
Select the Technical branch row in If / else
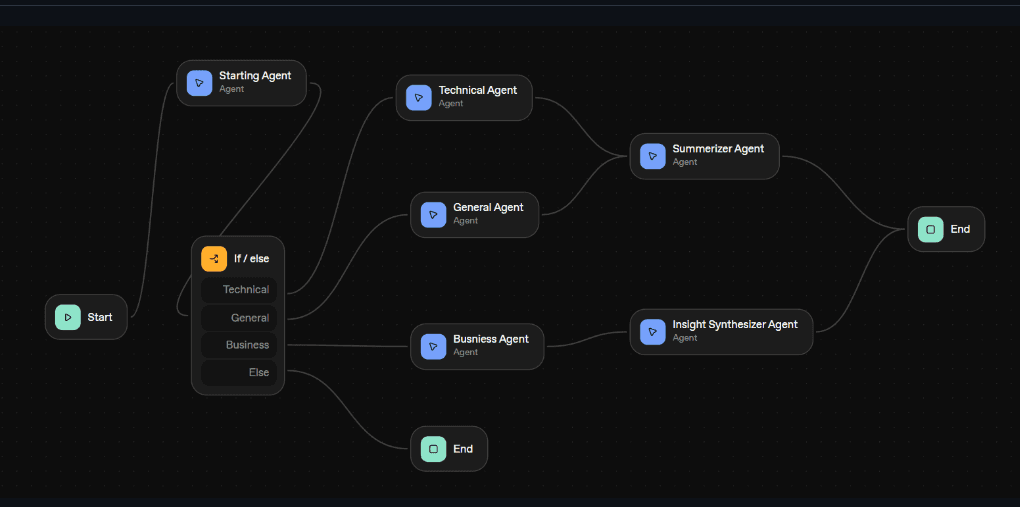[x=239, y=290]
